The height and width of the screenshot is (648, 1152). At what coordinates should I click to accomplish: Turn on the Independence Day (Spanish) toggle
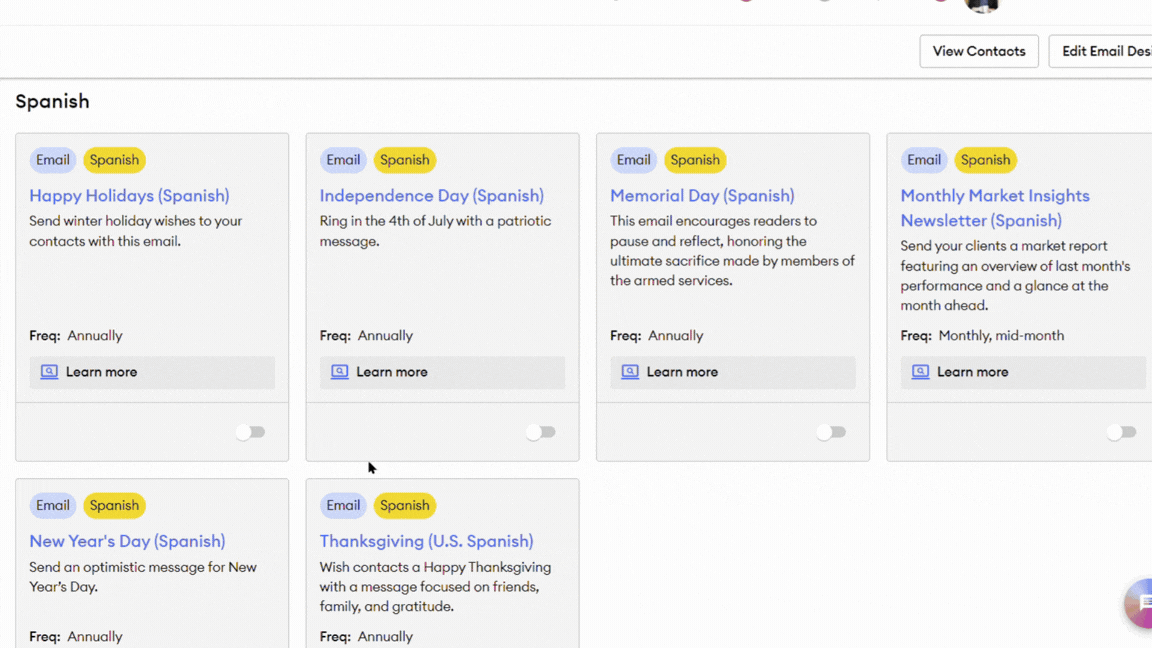pos(540,432)
